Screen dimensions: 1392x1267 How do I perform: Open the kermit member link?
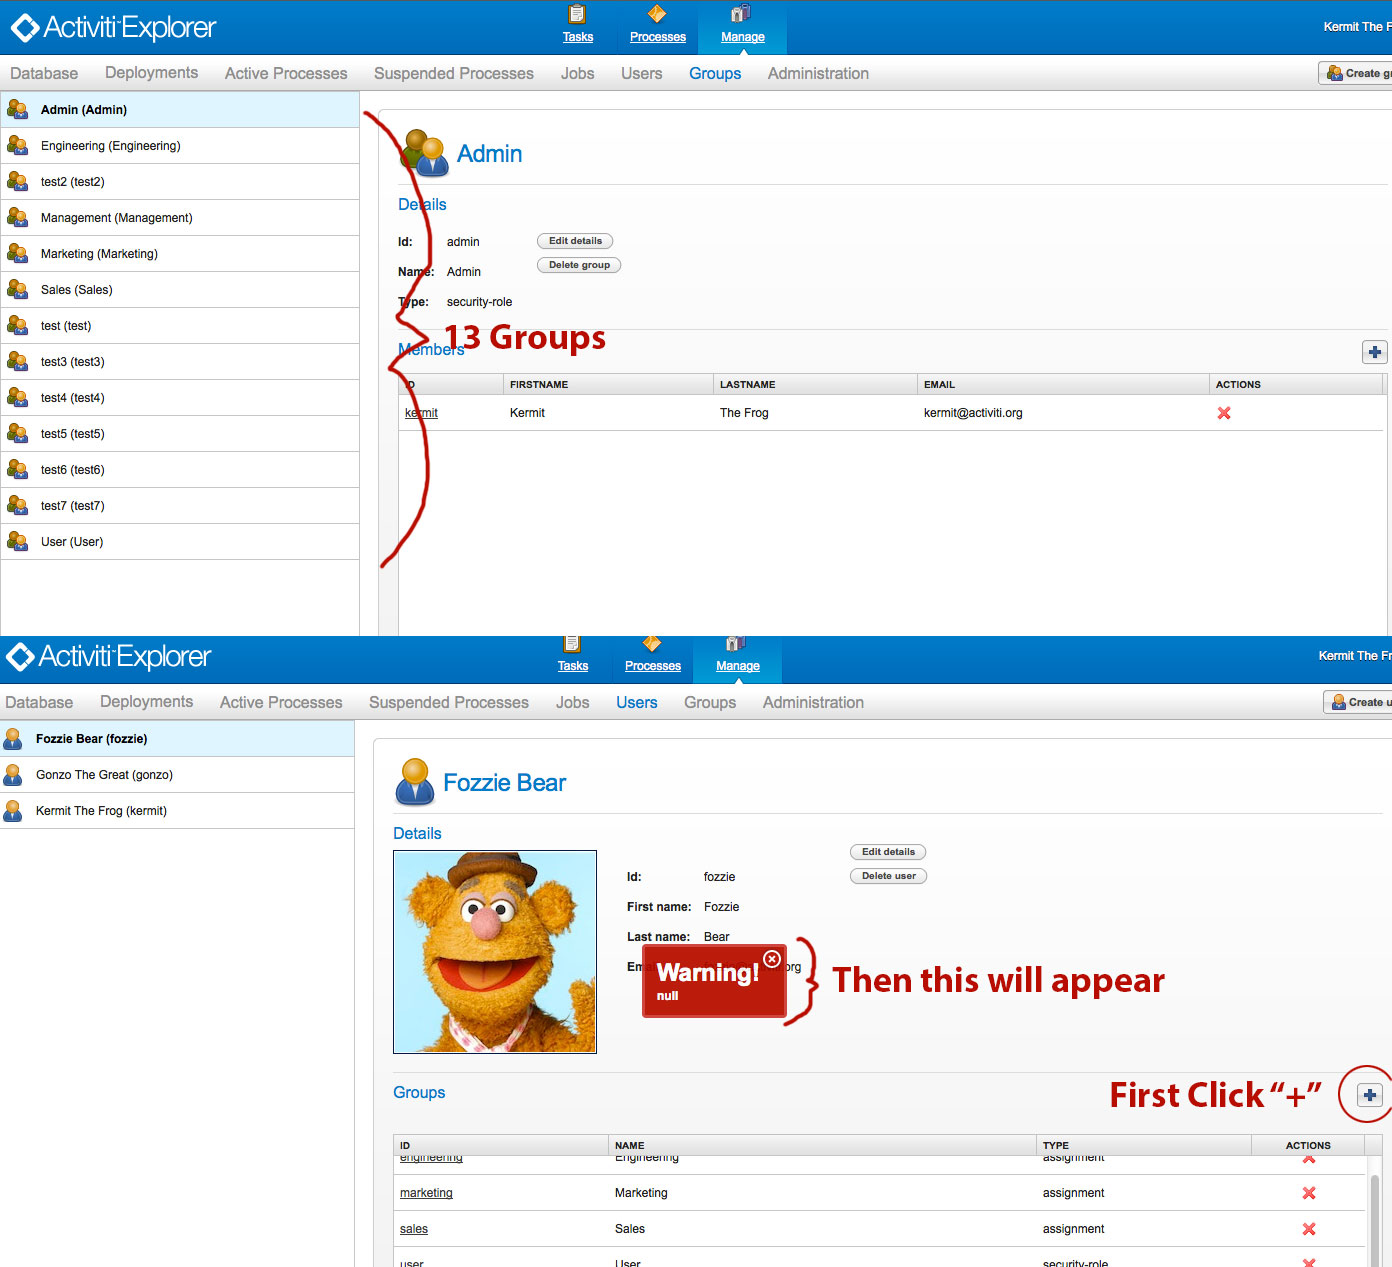pos(421,413)
